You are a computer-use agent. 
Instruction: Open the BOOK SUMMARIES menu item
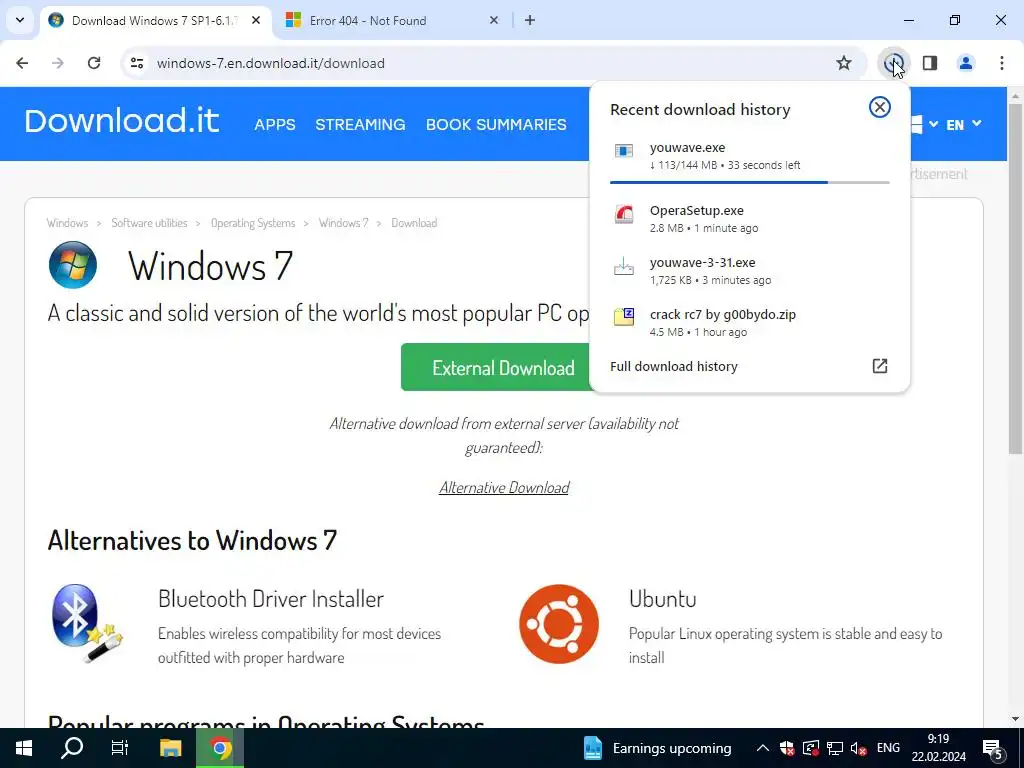tap(496, 124)
